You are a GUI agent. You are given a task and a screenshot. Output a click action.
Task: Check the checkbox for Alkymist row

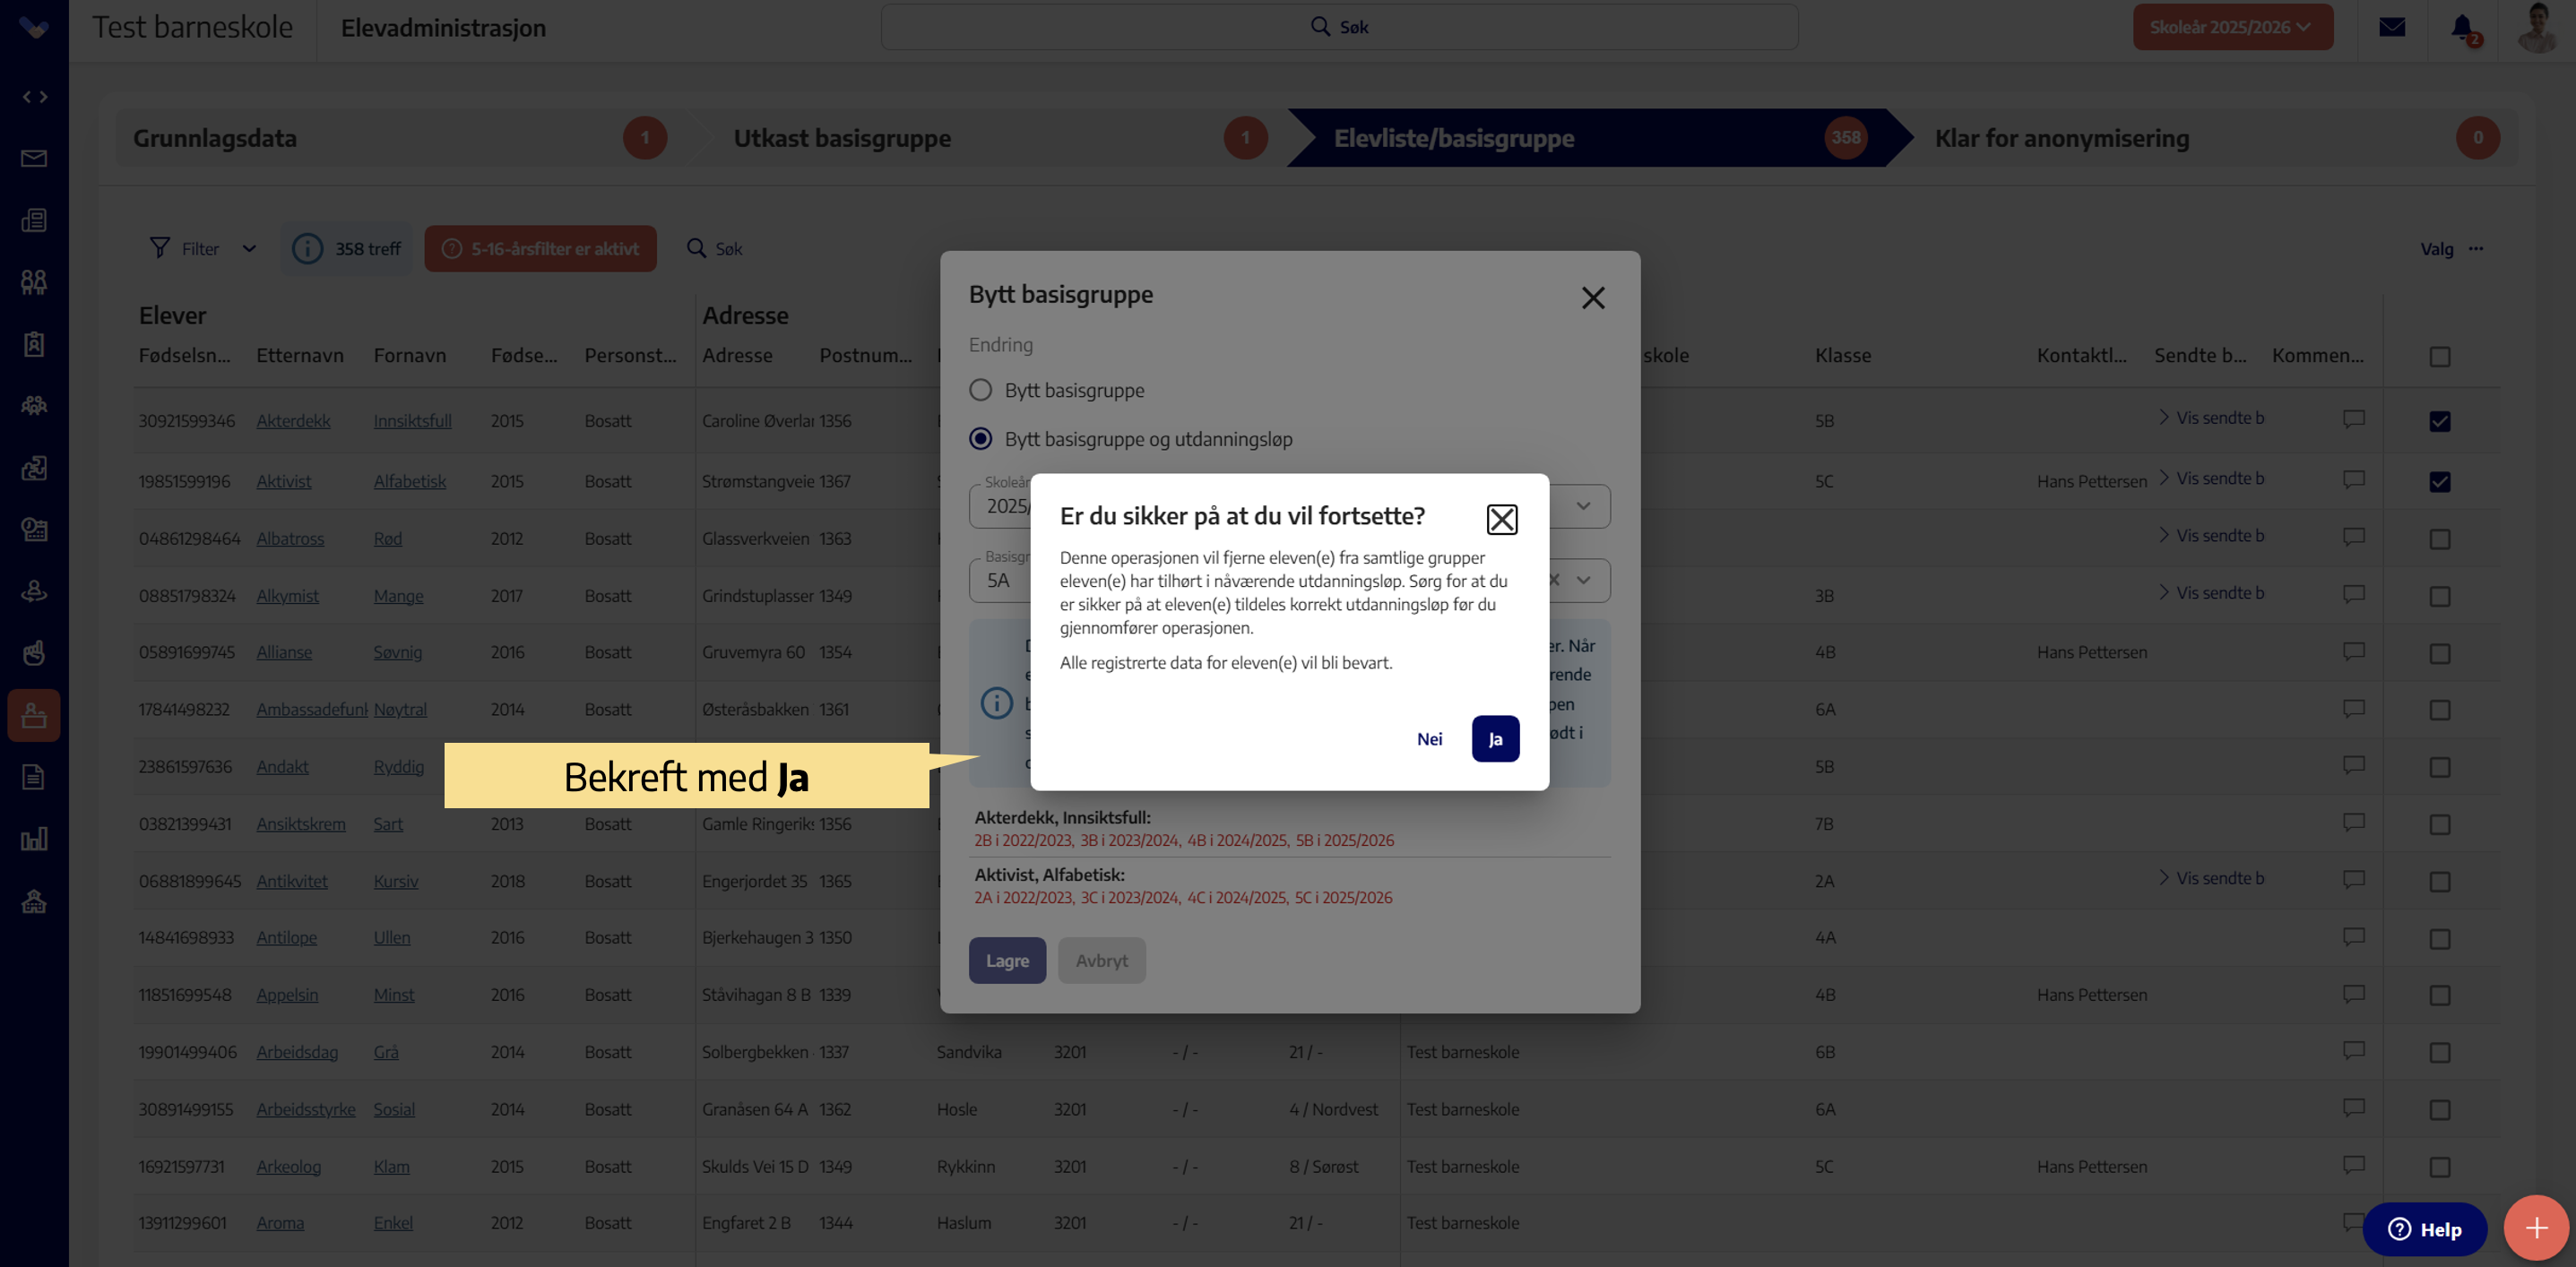(x=2440, y=596)
